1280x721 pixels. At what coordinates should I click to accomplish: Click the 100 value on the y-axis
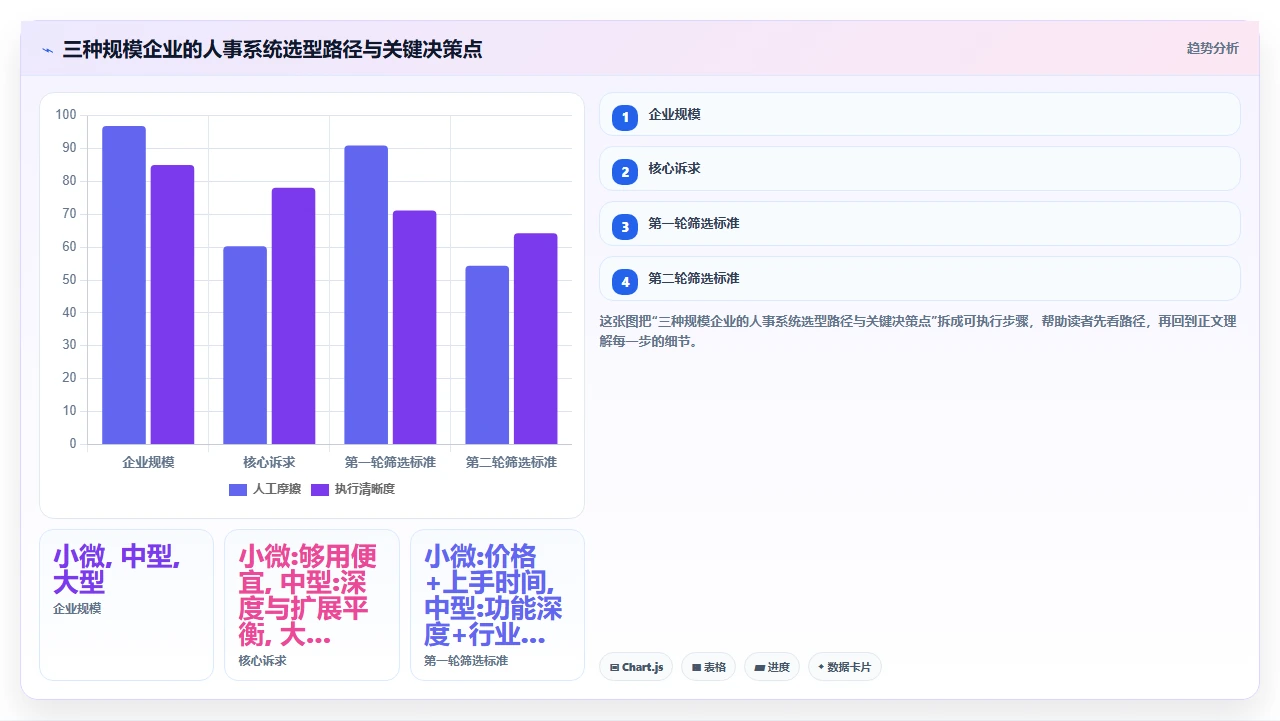66,115
